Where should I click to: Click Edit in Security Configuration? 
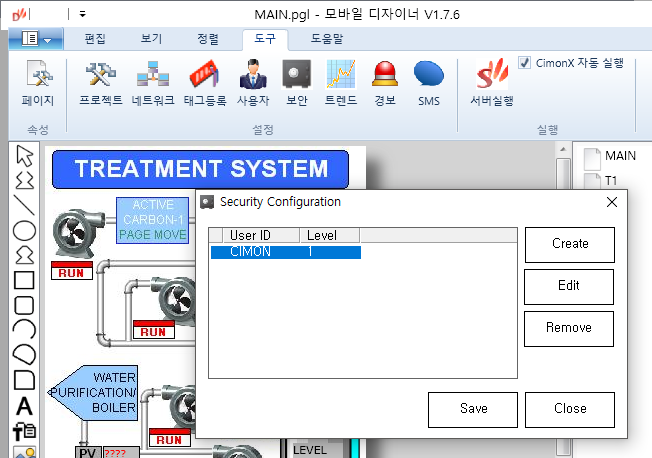(569, 287)
